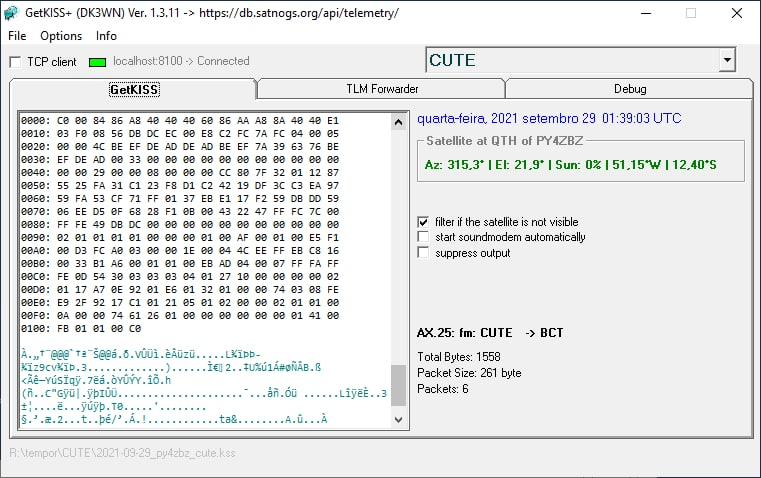Click the last ASCII decoded line starting with §
761x478 pixels.
(x=174, y=419)
